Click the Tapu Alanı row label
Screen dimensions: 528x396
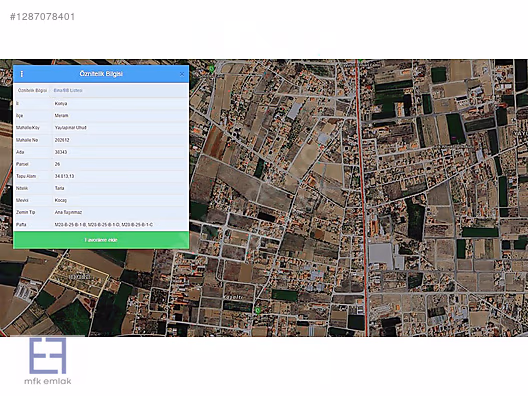pos(26,176)
